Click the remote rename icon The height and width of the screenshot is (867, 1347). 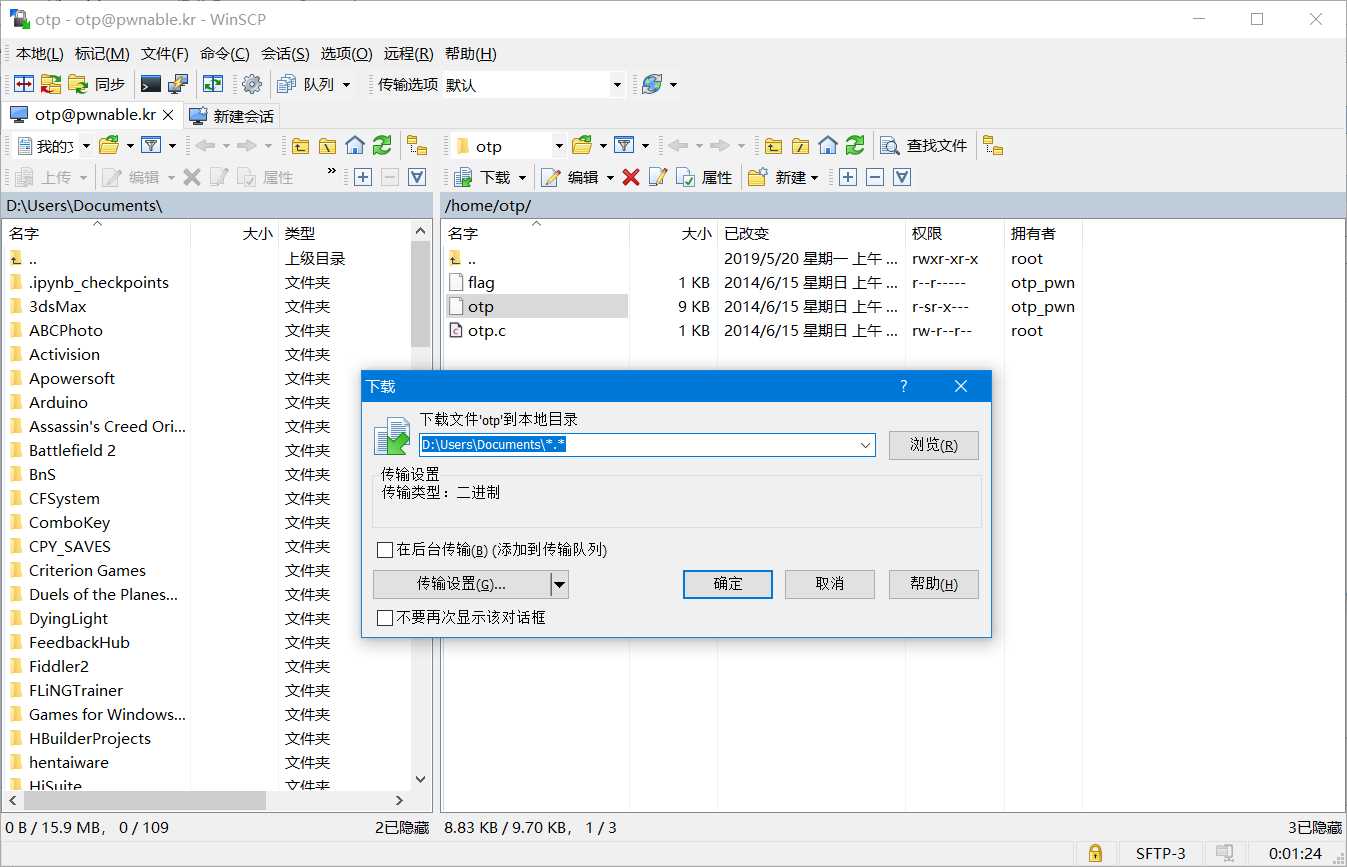click(x=658, y=177)
